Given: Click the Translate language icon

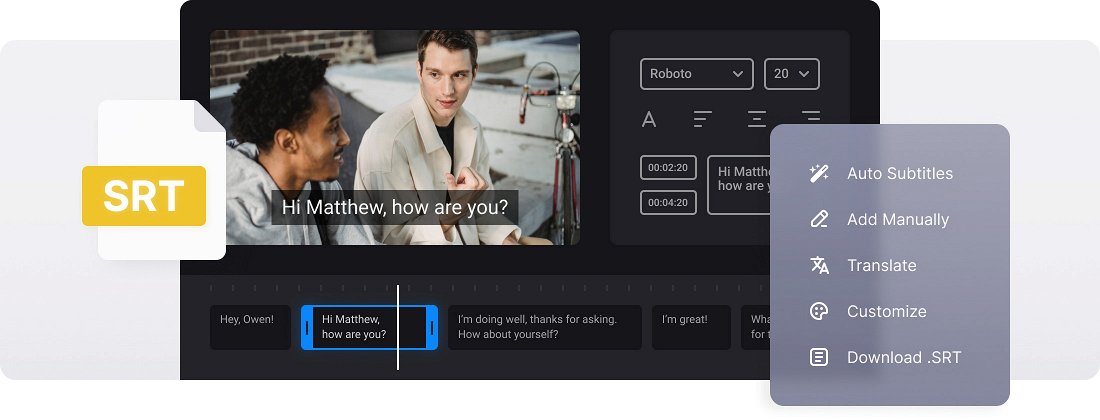Looking at the screenshot, I should pyautogui.click(x=819, y=265).
